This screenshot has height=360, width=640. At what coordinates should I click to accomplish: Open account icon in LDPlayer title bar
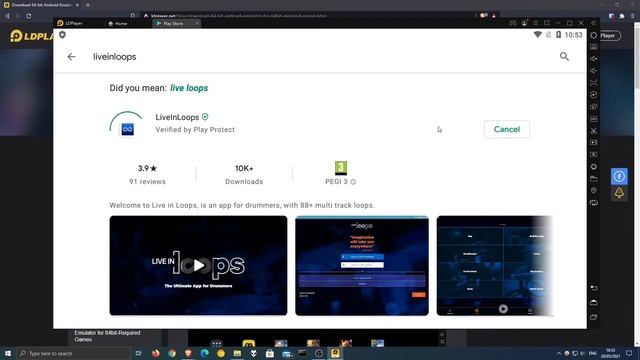[x=524, y=23]
